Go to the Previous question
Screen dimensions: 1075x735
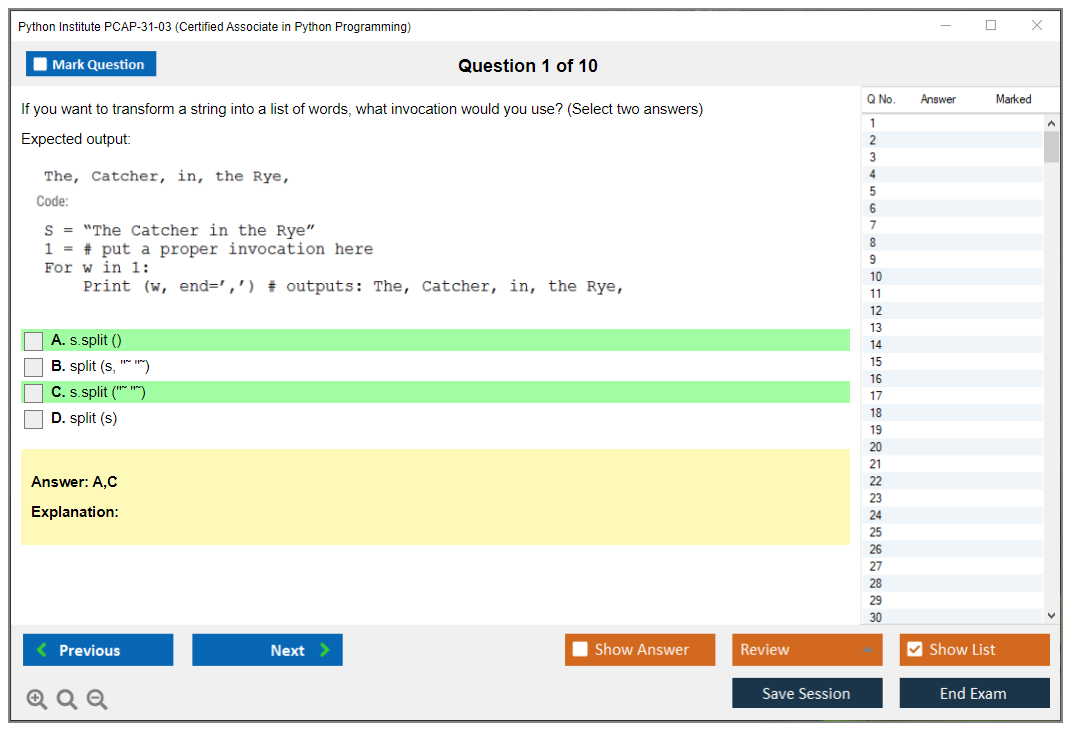point(98,650)
